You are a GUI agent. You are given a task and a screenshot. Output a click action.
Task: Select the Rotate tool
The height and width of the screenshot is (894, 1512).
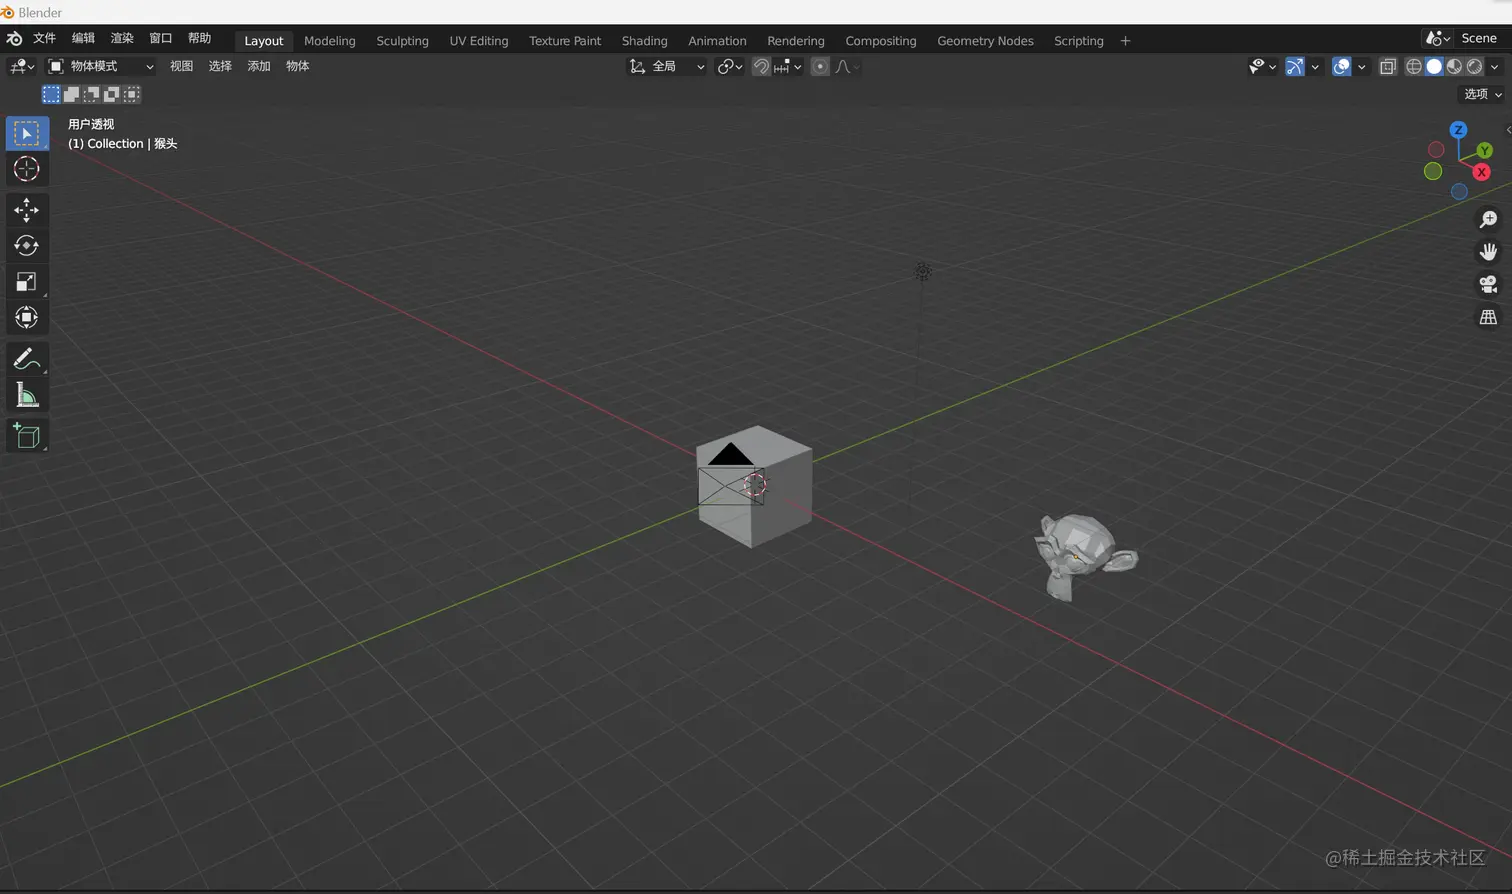point(27,245)
